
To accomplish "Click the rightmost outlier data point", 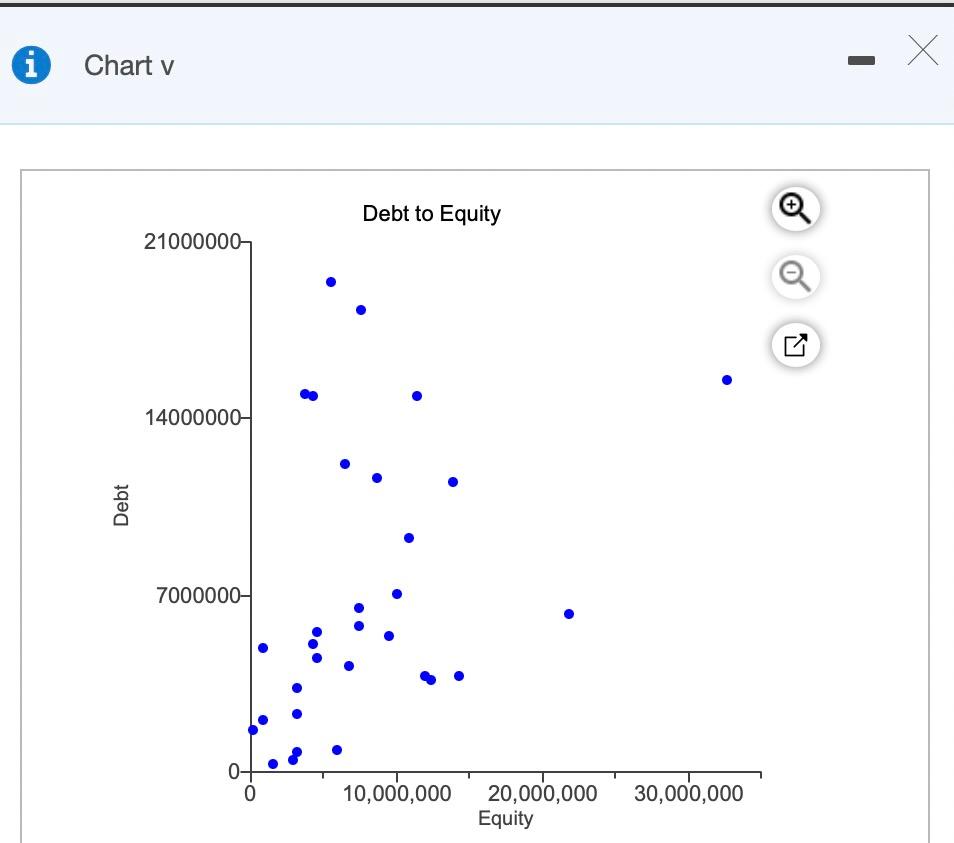I will coord(726,379).
